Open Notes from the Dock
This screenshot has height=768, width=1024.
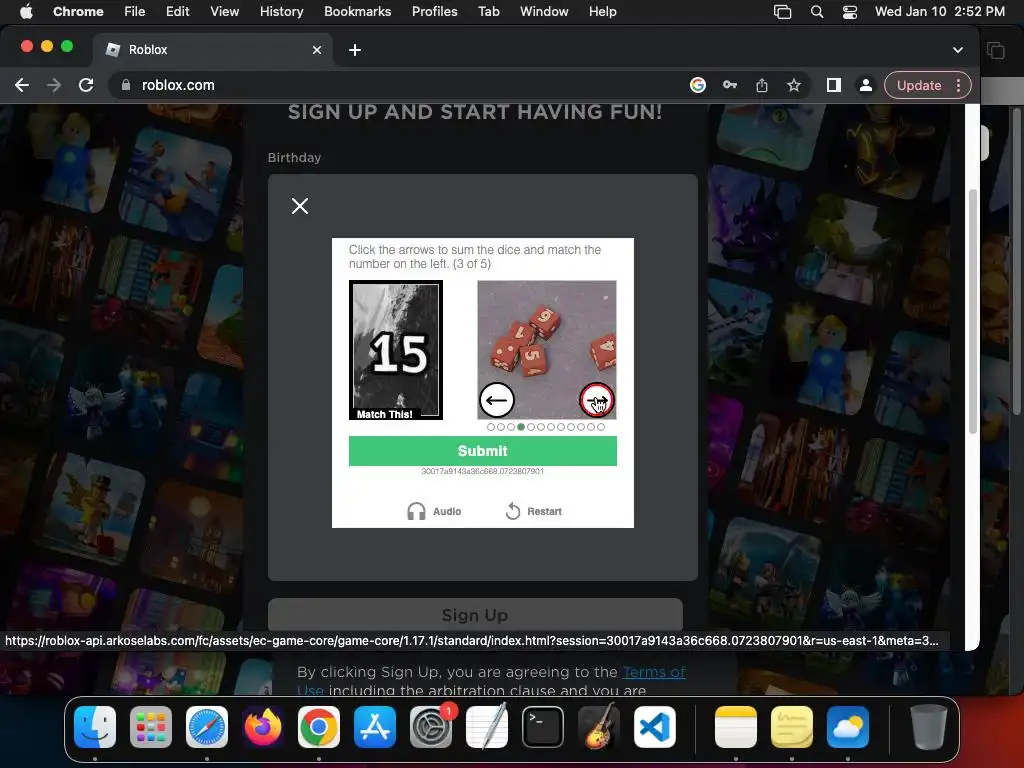tap(735, 727)
